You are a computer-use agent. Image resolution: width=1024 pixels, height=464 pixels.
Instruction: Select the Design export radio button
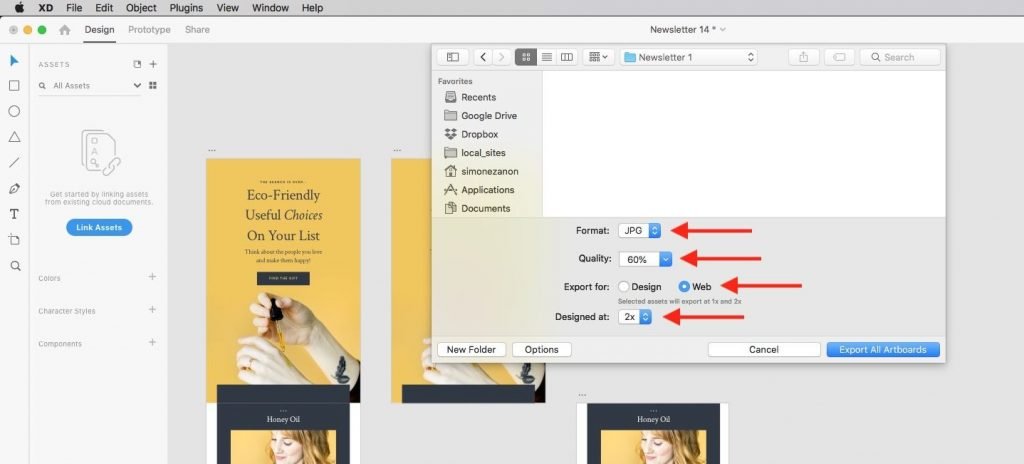click(x=625, y=286)
